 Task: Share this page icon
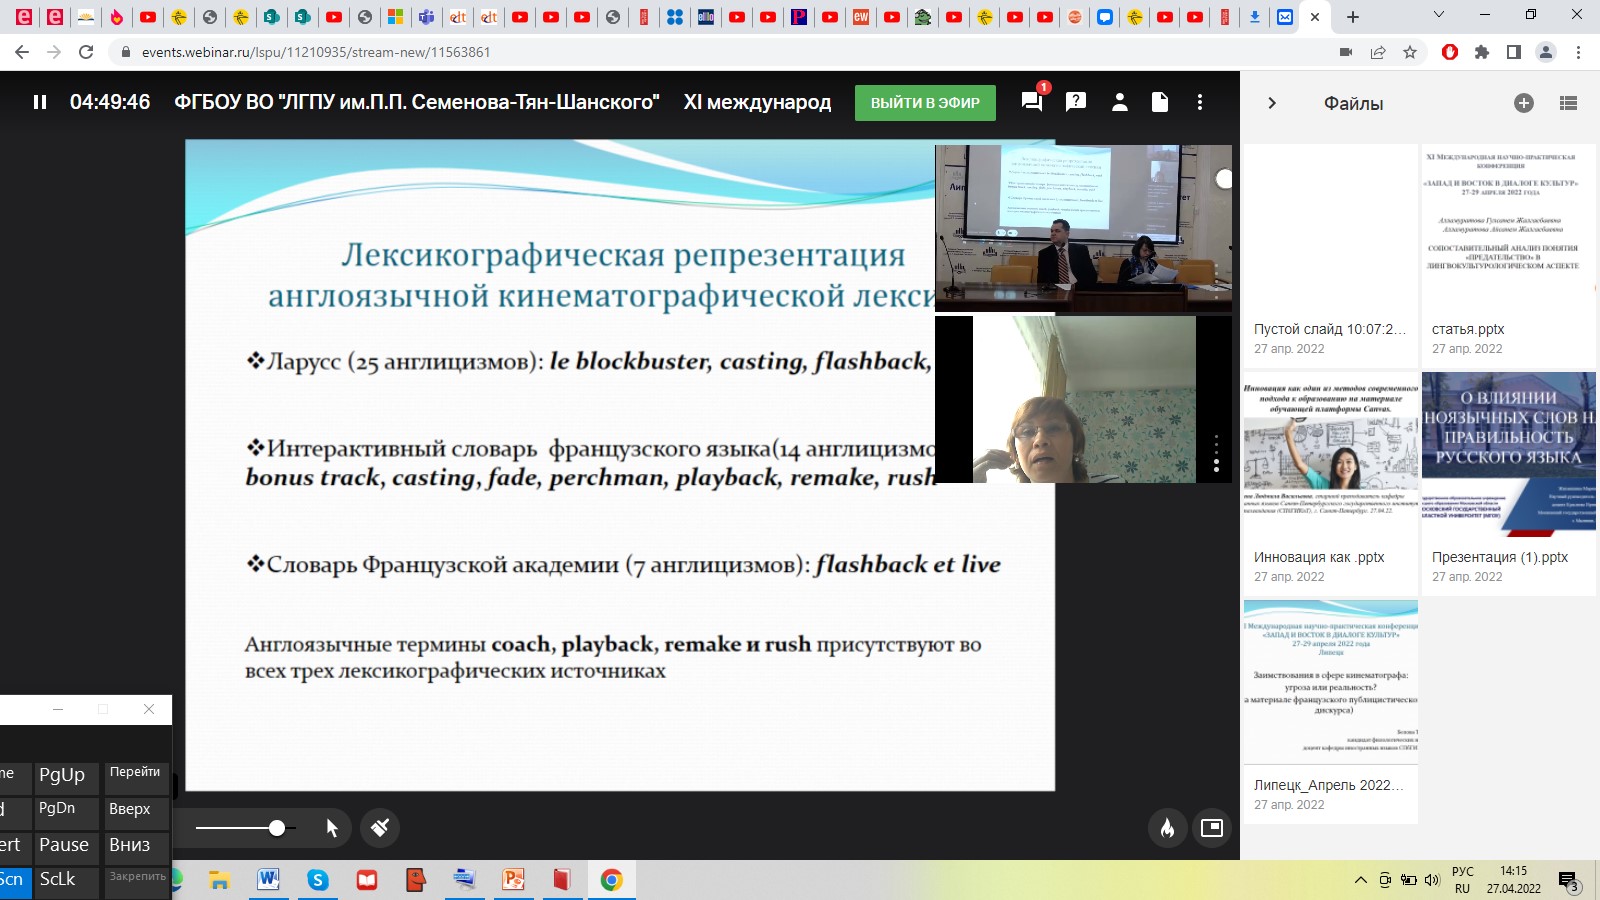1378,52
